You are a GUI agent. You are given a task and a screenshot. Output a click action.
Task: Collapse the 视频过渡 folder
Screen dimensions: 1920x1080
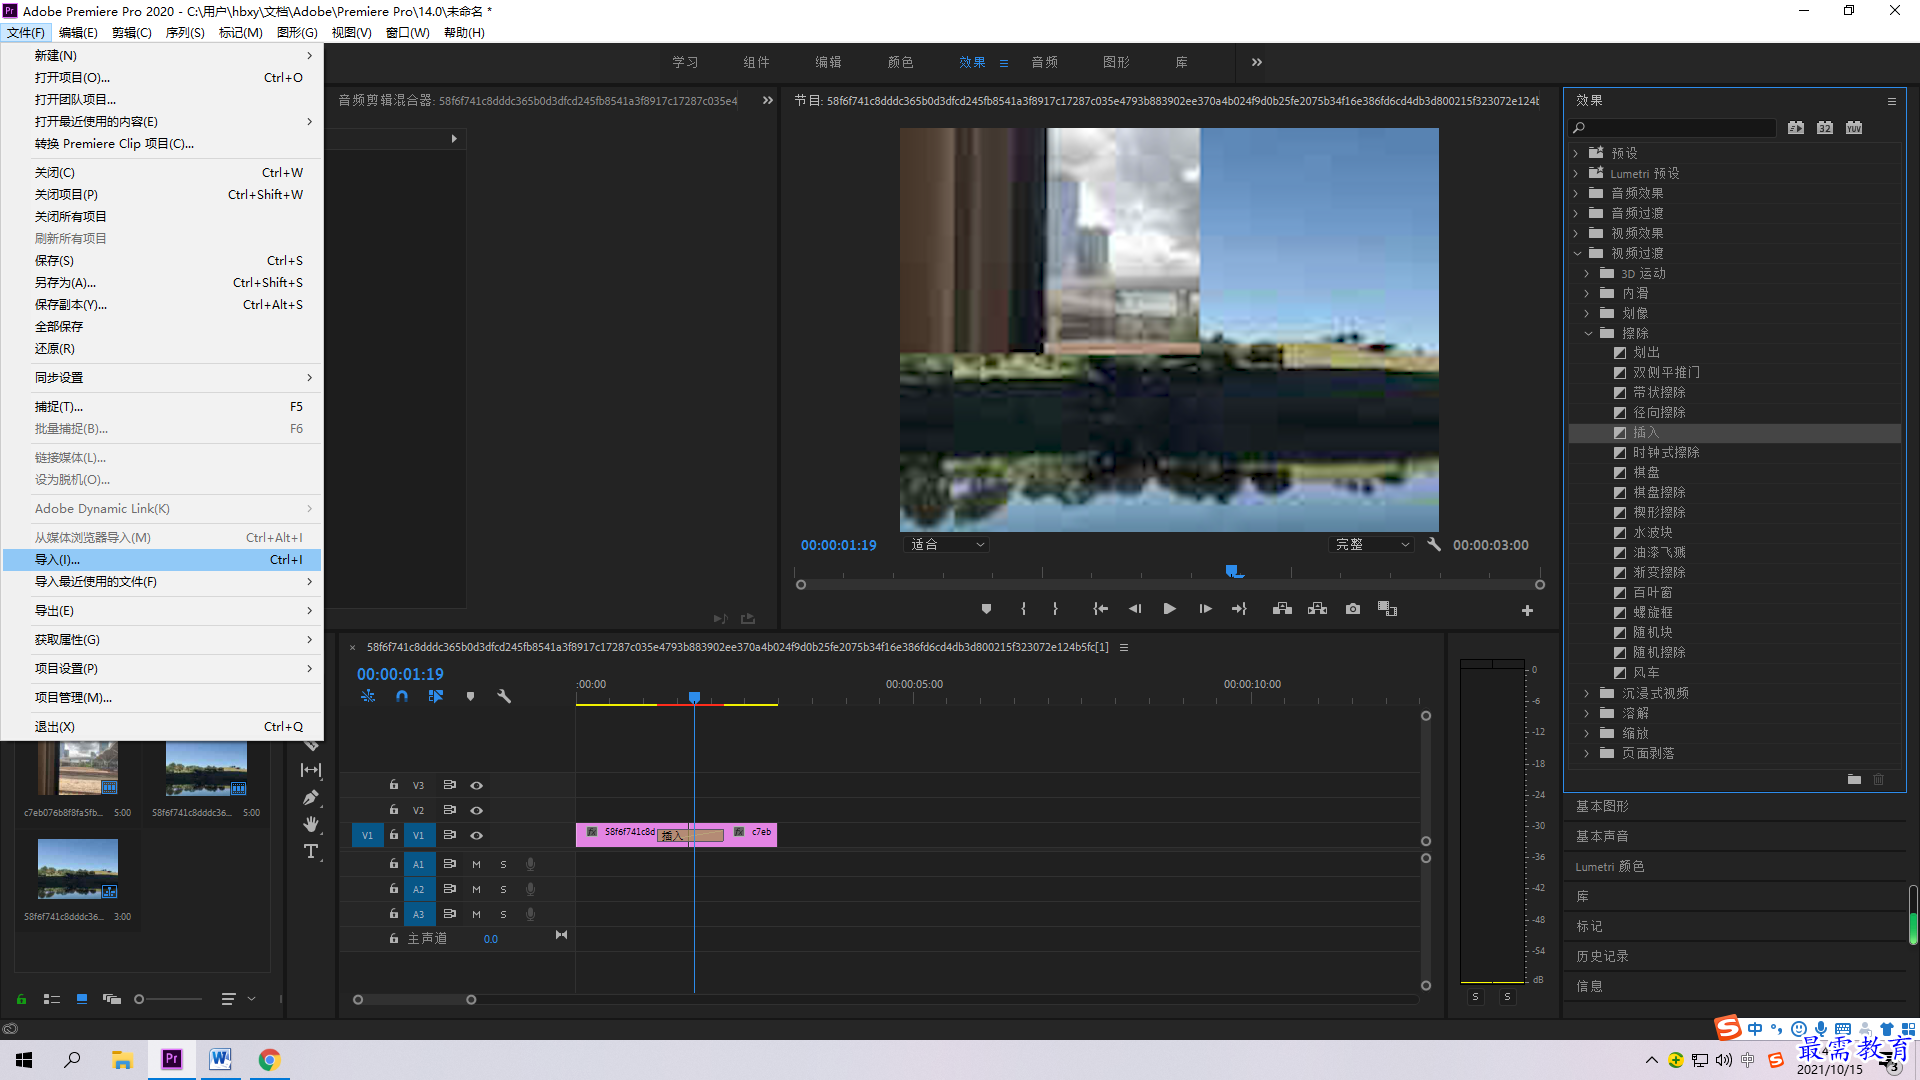1577,253
